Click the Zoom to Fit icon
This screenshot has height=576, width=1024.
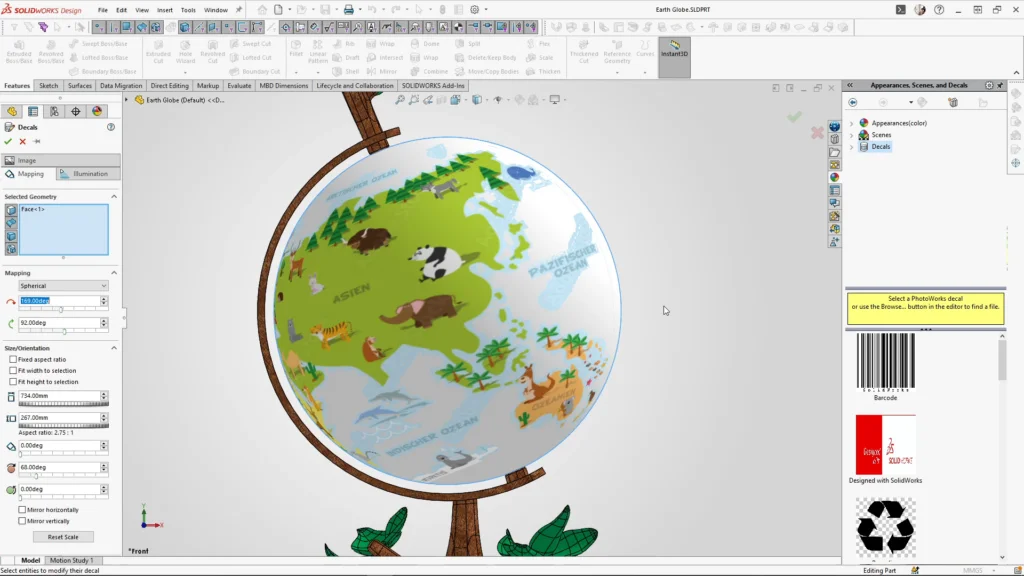tap(400, 100)
